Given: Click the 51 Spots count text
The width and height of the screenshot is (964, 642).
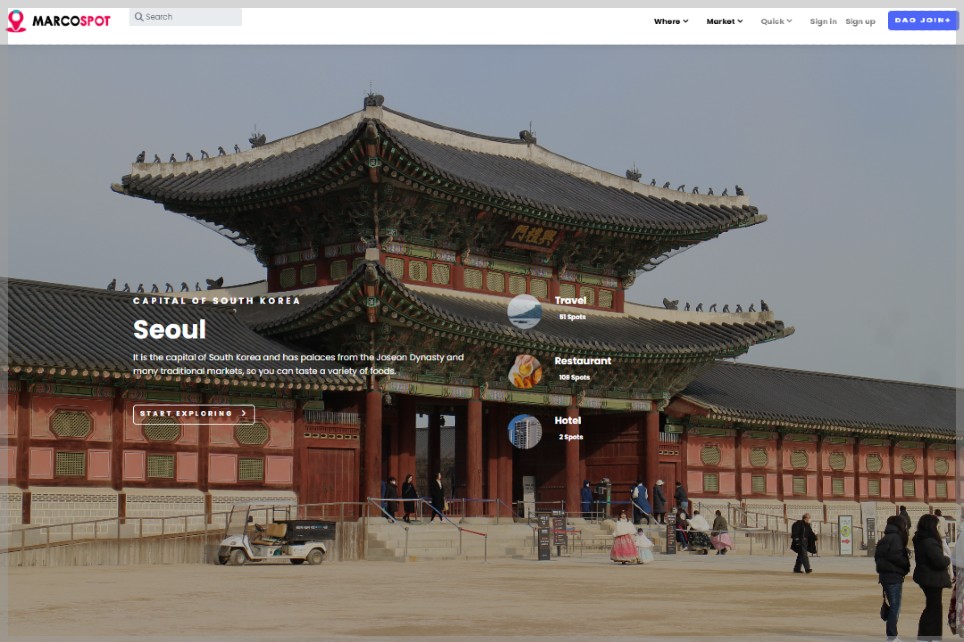Looking at the screenshot, I should point(572,317).
